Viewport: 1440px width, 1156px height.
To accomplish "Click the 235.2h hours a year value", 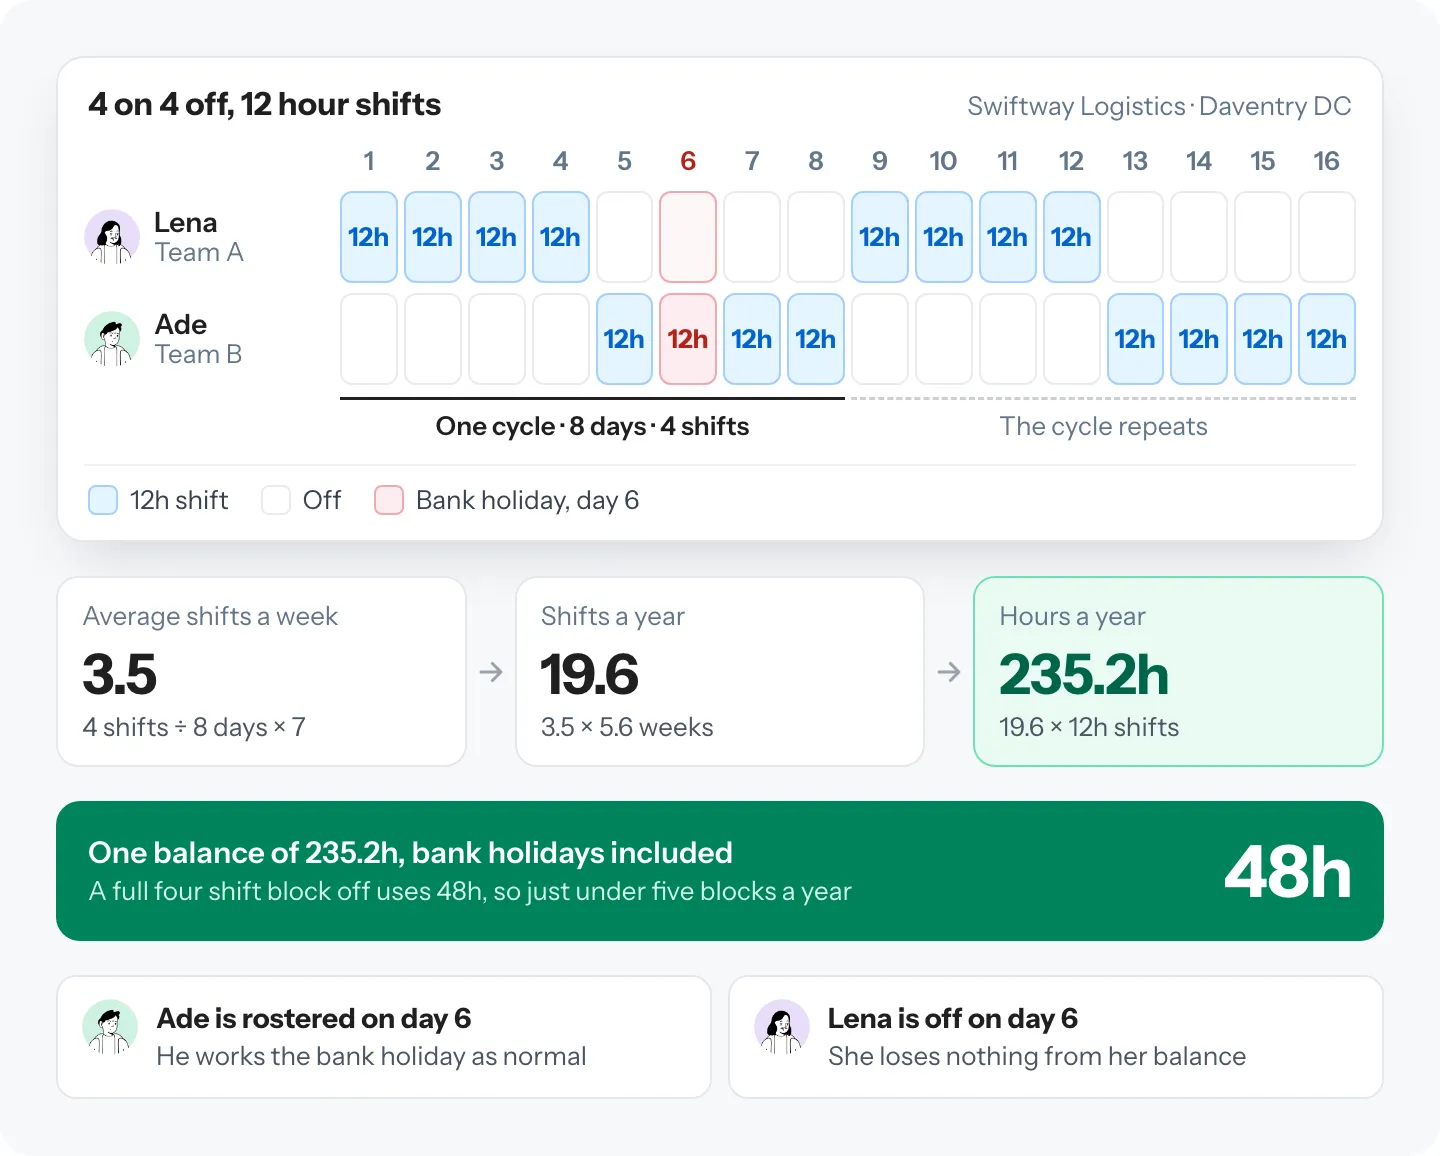I will coord(1084,674).
